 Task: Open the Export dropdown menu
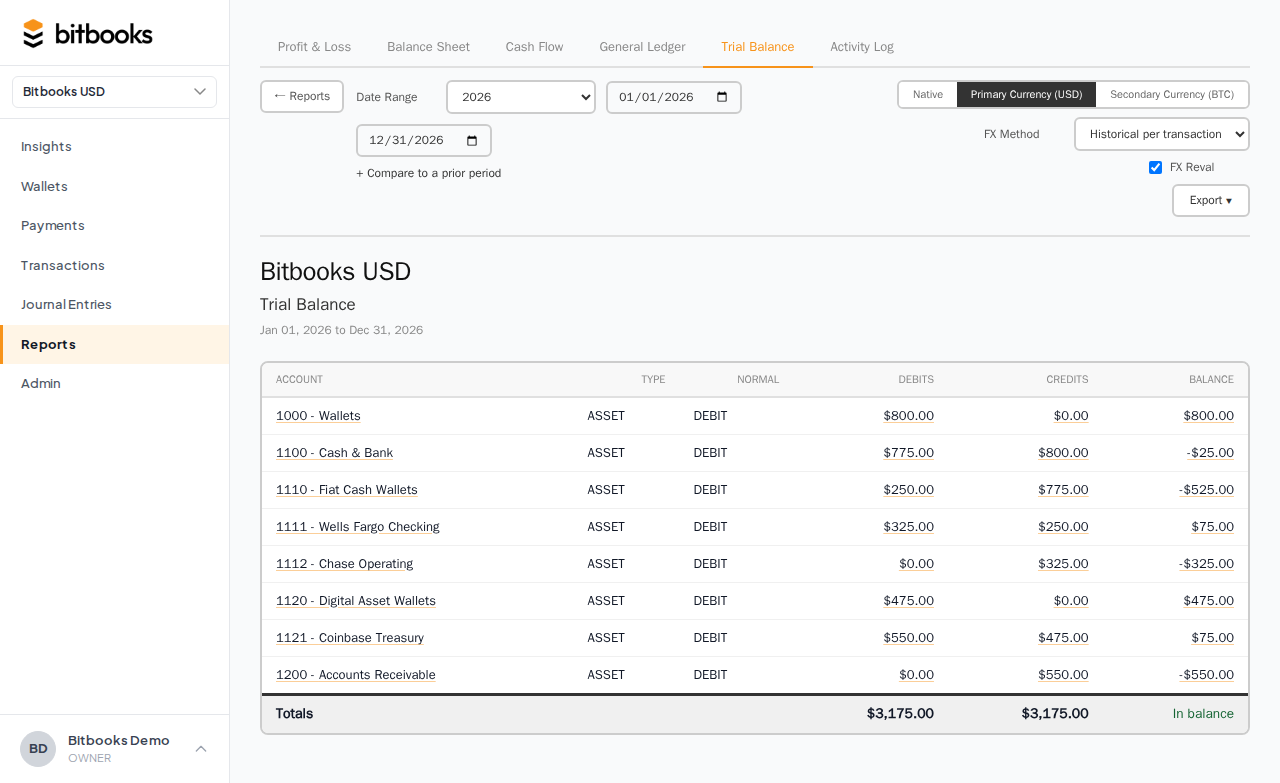(1211, 200)
